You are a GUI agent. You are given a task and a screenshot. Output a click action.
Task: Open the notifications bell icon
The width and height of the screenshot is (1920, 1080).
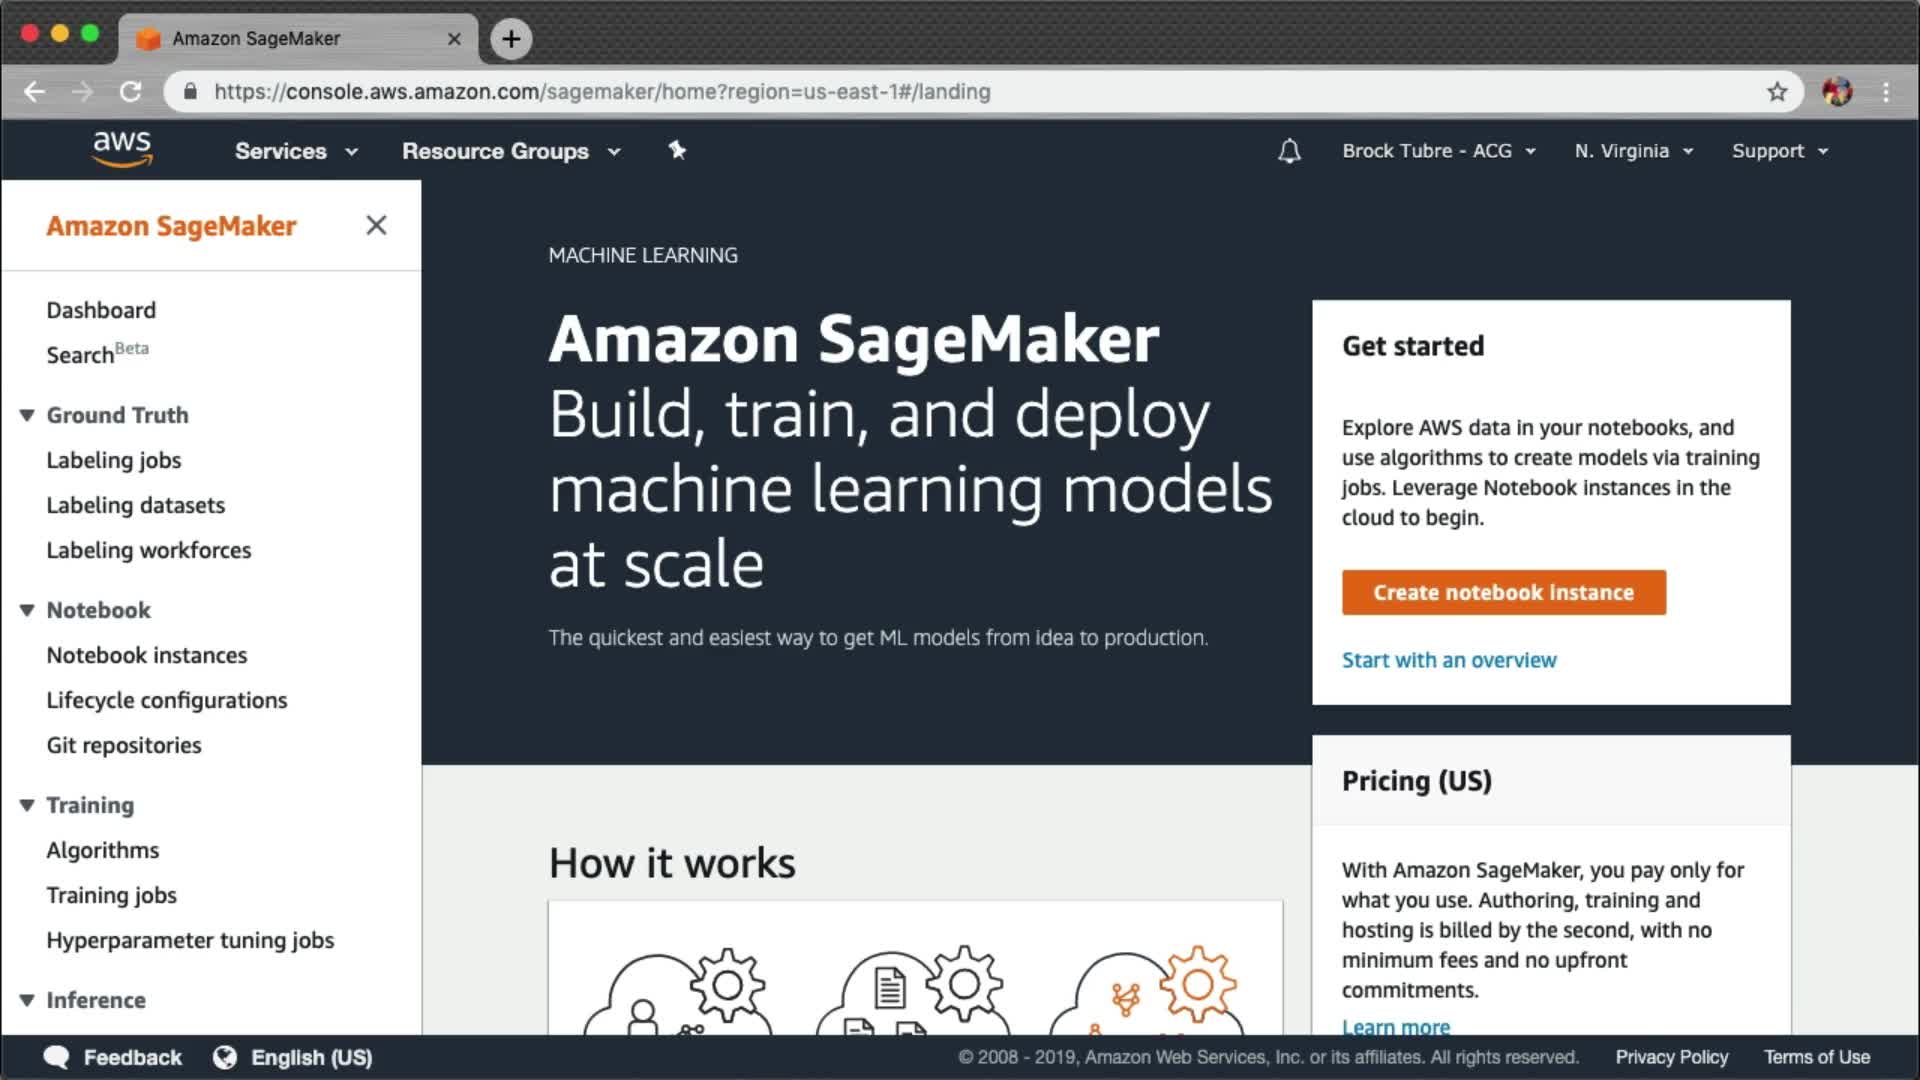click(1289, 151)
